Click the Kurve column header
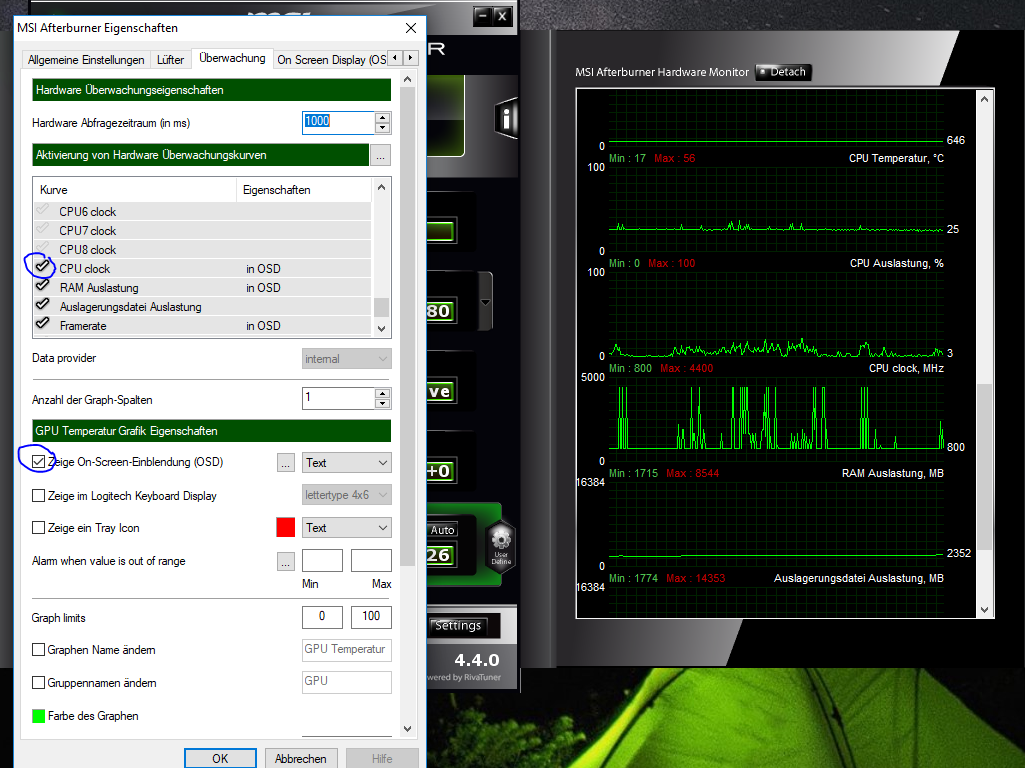The height and width of the screenshot is (768, 1025). click(135, 190)
